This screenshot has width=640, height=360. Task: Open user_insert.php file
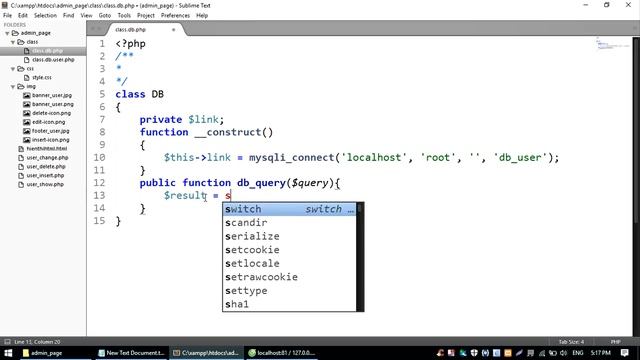[x=45, y=176]
